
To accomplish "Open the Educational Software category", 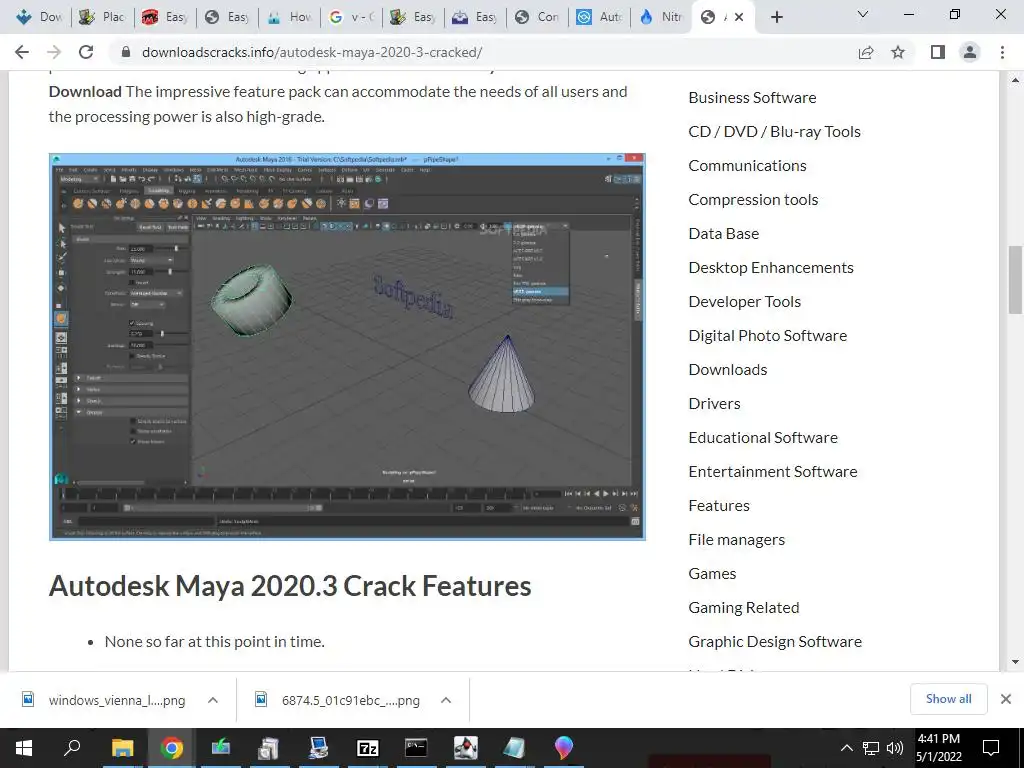I will click(x=763, y=437).
